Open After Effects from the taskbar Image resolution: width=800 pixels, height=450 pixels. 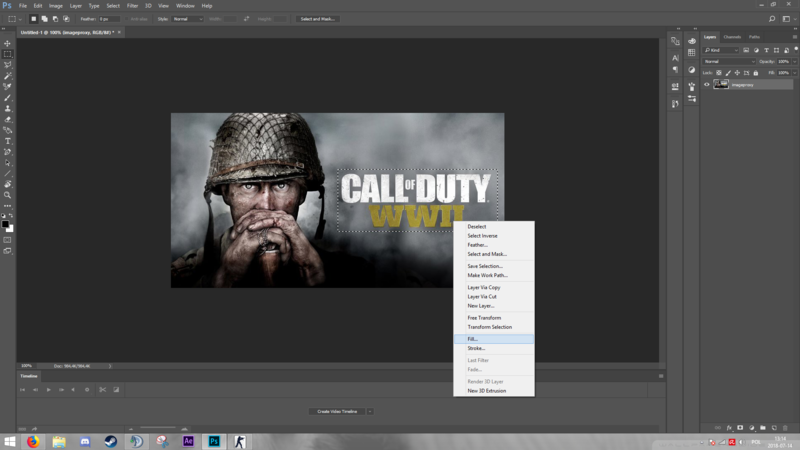(x=188, y=441)
